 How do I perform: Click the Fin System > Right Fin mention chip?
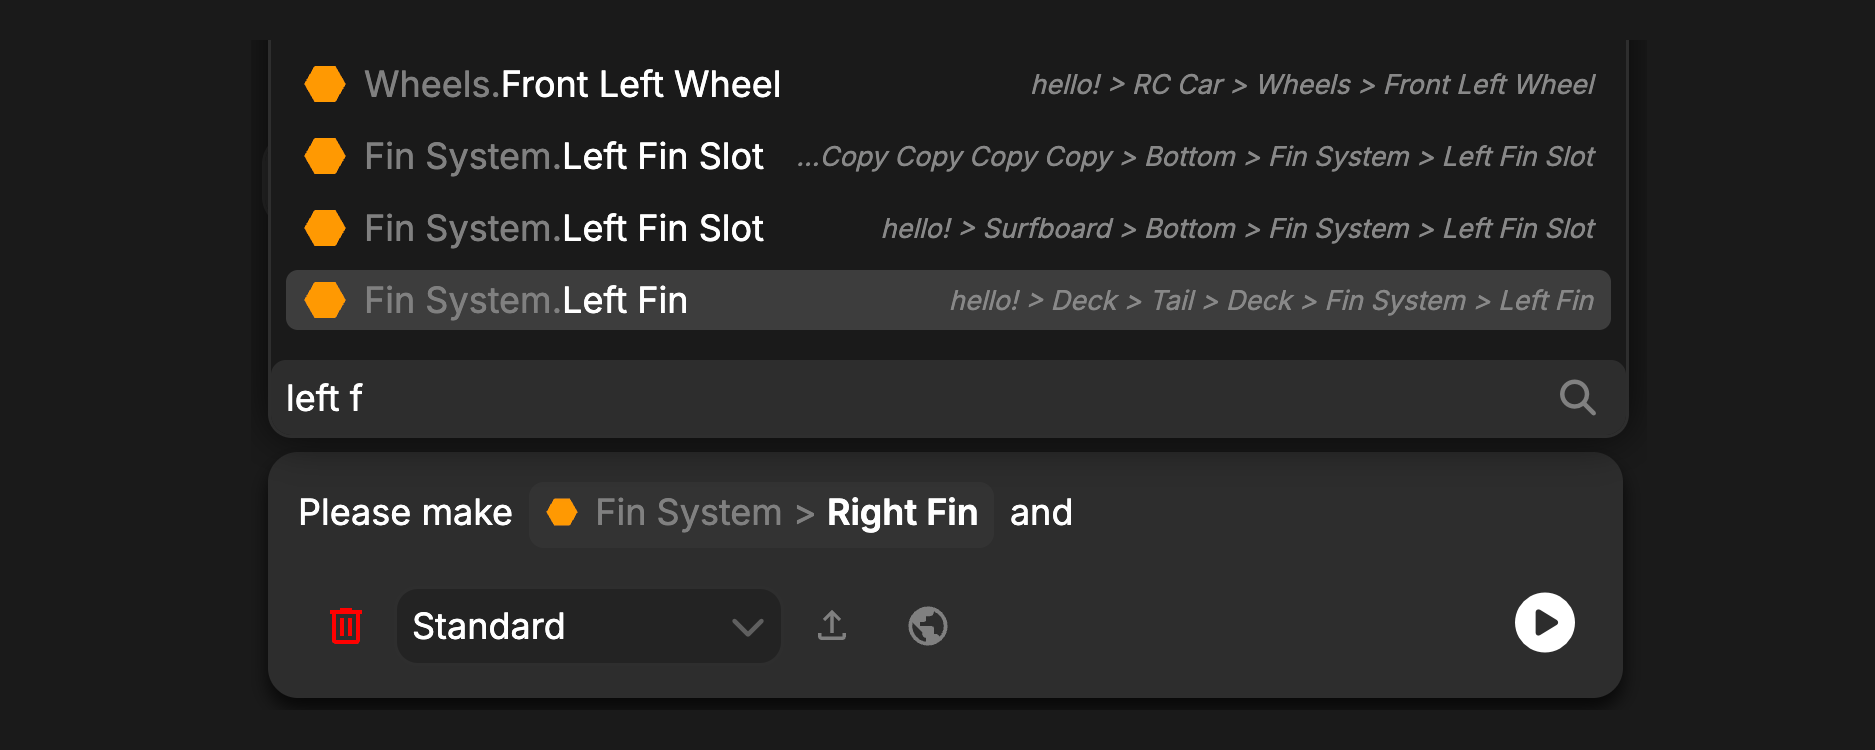coord(761,514)
